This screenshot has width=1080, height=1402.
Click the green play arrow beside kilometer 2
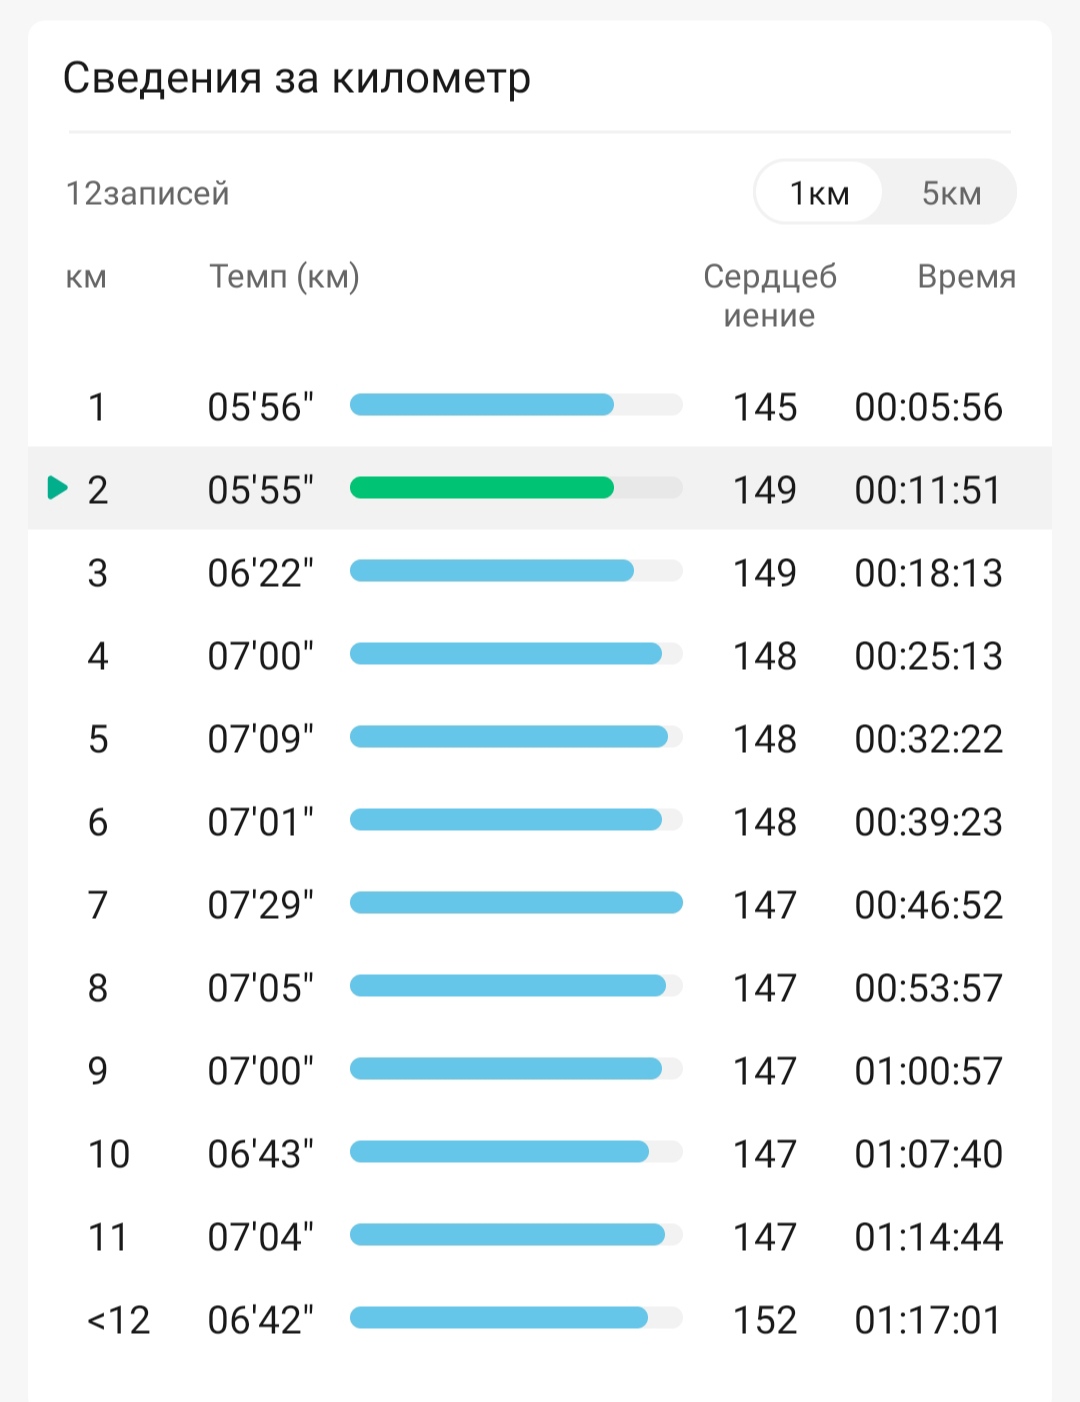pos(58,488)
